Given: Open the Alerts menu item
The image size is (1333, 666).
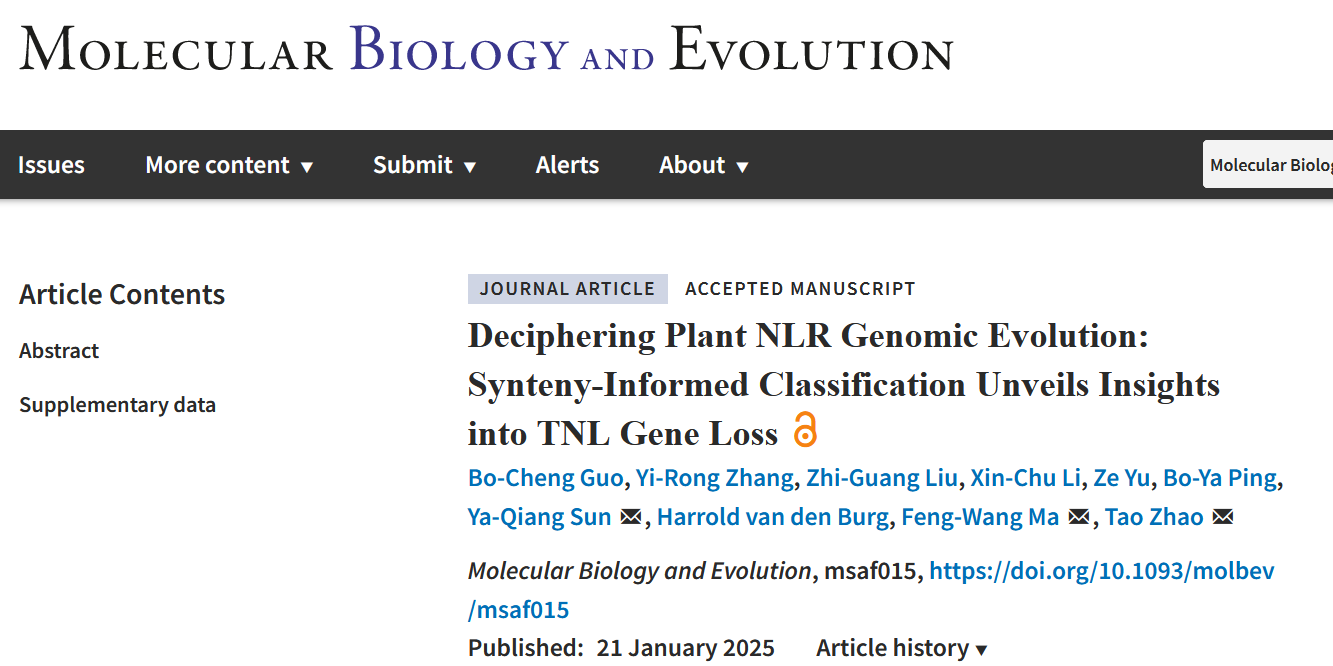Looking at the screenshot, I should click(x=567, y=165).
